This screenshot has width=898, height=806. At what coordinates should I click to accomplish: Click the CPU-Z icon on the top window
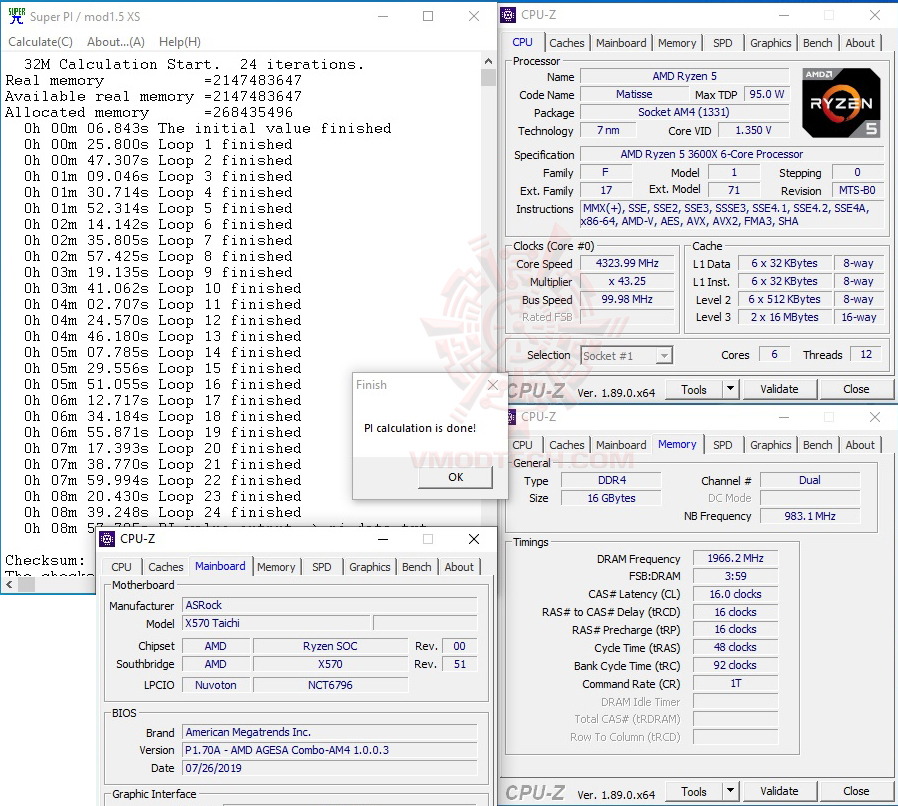[507, 15]
